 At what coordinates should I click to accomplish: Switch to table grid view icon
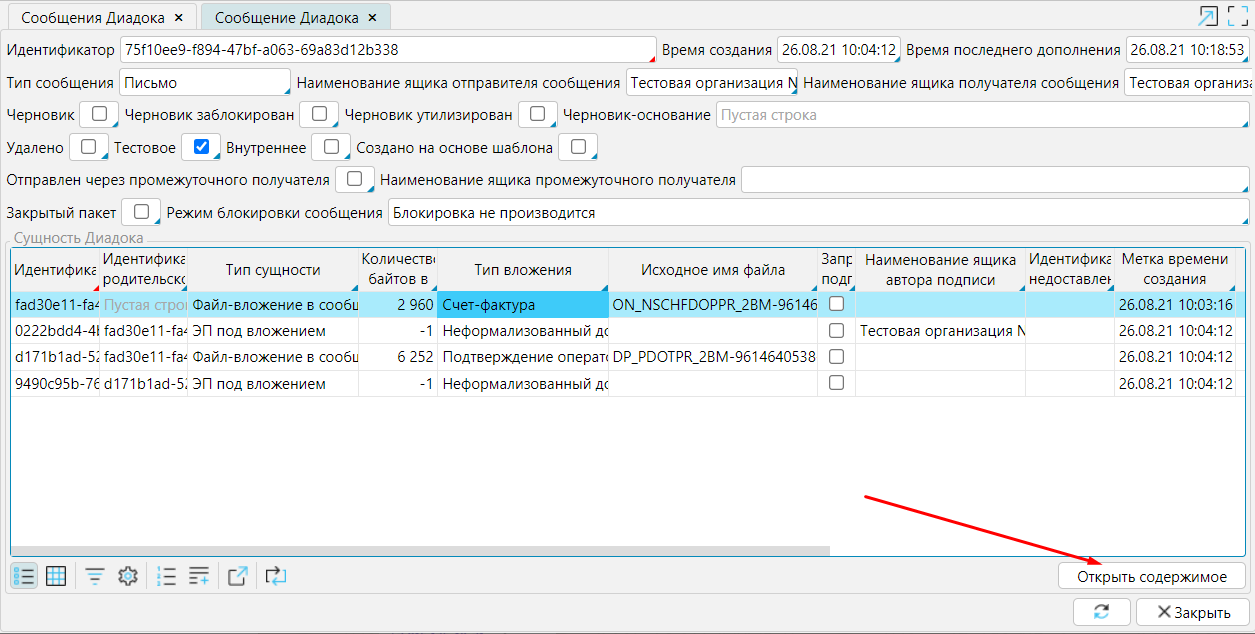click(56, 576)
